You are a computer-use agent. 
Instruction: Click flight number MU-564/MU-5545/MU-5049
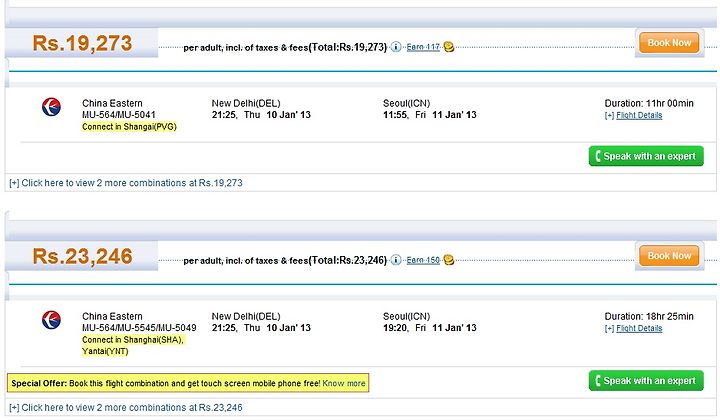[x=139, y=328]
